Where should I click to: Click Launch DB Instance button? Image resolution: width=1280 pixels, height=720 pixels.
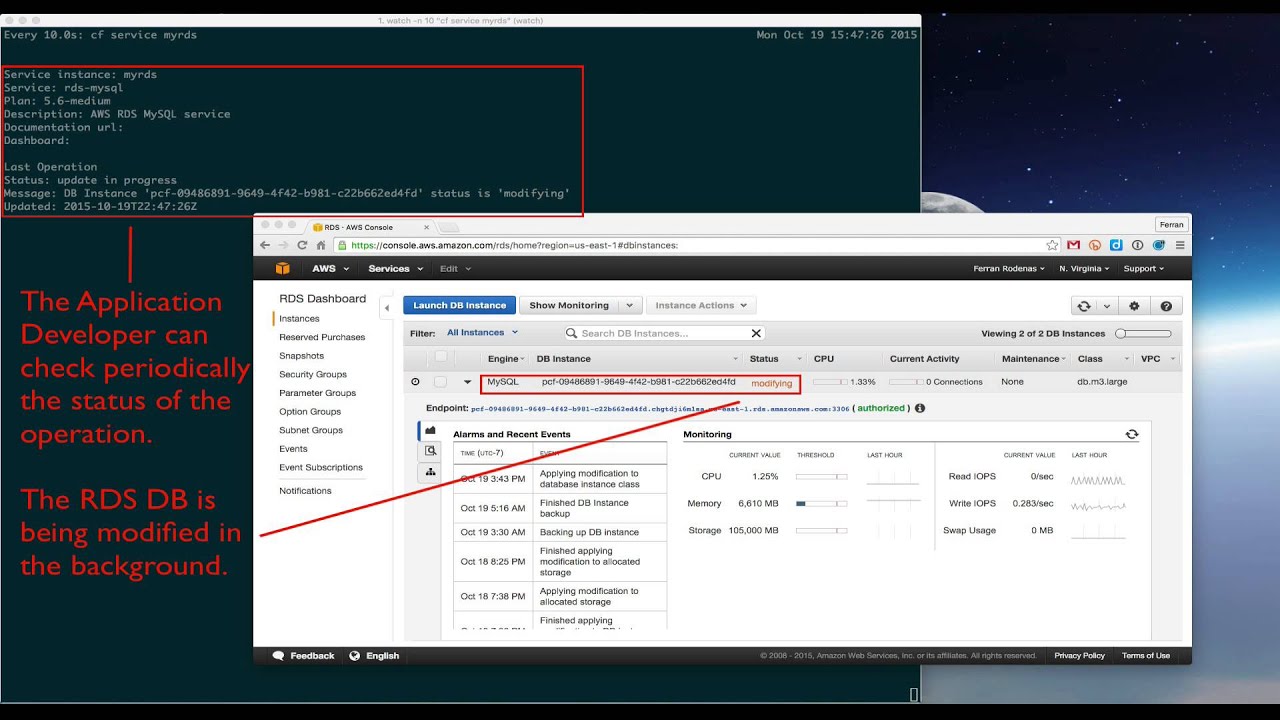(x=460, y=305)
